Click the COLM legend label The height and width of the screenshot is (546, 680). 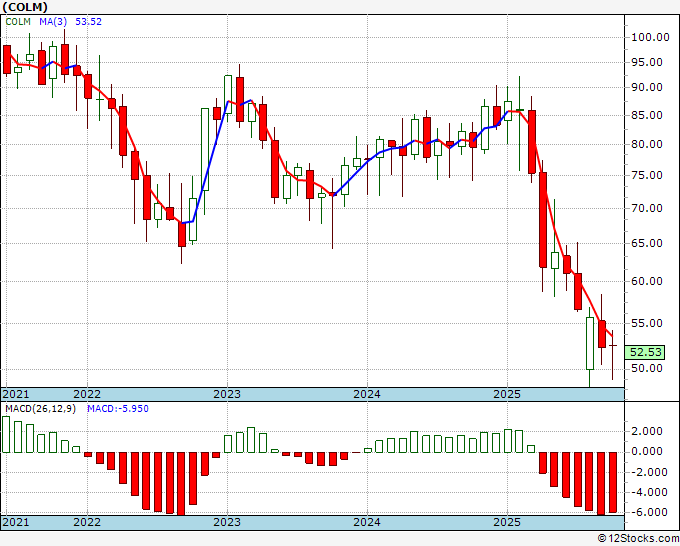click(x=18, y=22)
